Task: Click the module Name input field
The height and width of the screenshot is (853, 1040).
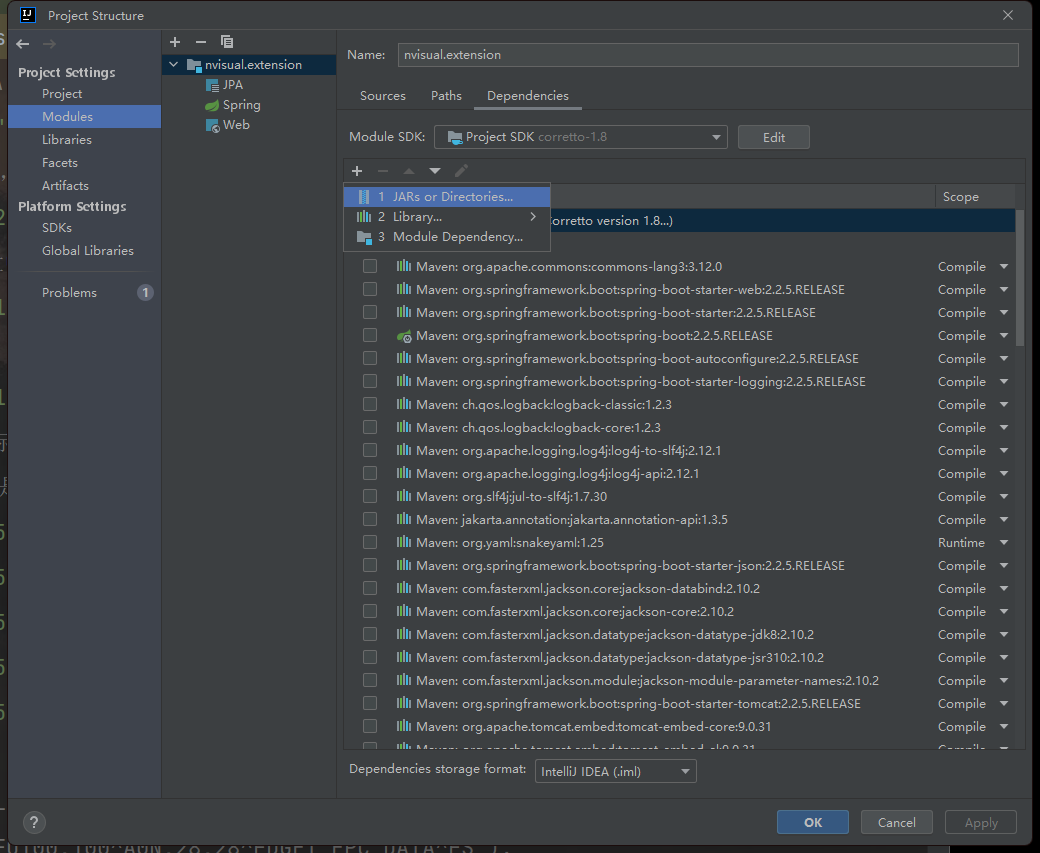Action: point(707,55)
